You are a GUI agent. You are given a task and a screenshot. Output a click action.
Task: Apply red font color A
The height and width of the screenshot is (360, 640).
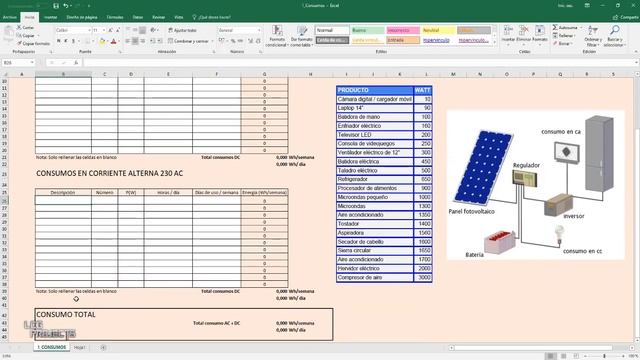pos(113,41)
